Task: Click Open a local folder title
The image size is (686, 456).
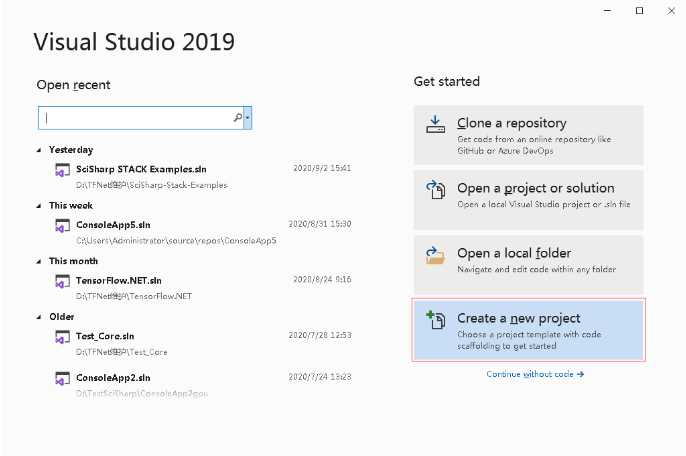Action: pos(514,253)
